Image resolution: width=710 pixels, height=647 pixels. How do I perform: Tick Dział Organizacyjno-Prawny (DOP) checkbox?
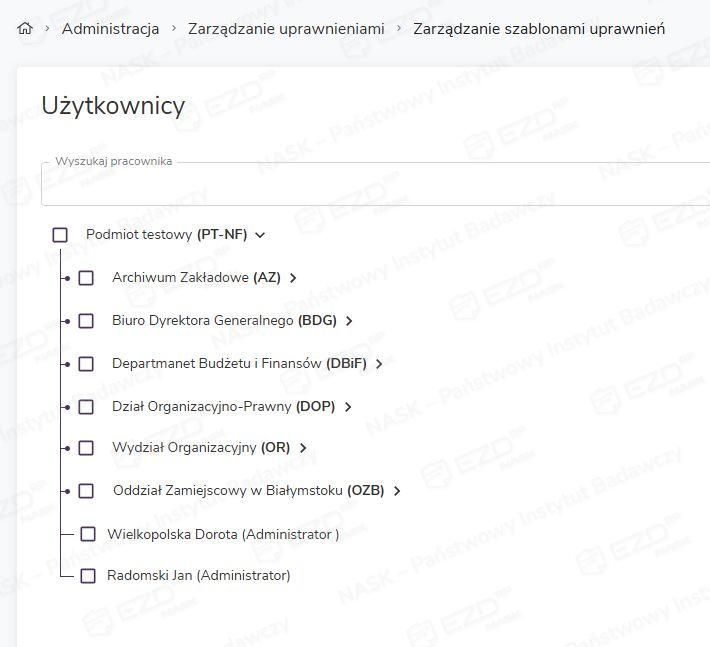tap(86, 407)
